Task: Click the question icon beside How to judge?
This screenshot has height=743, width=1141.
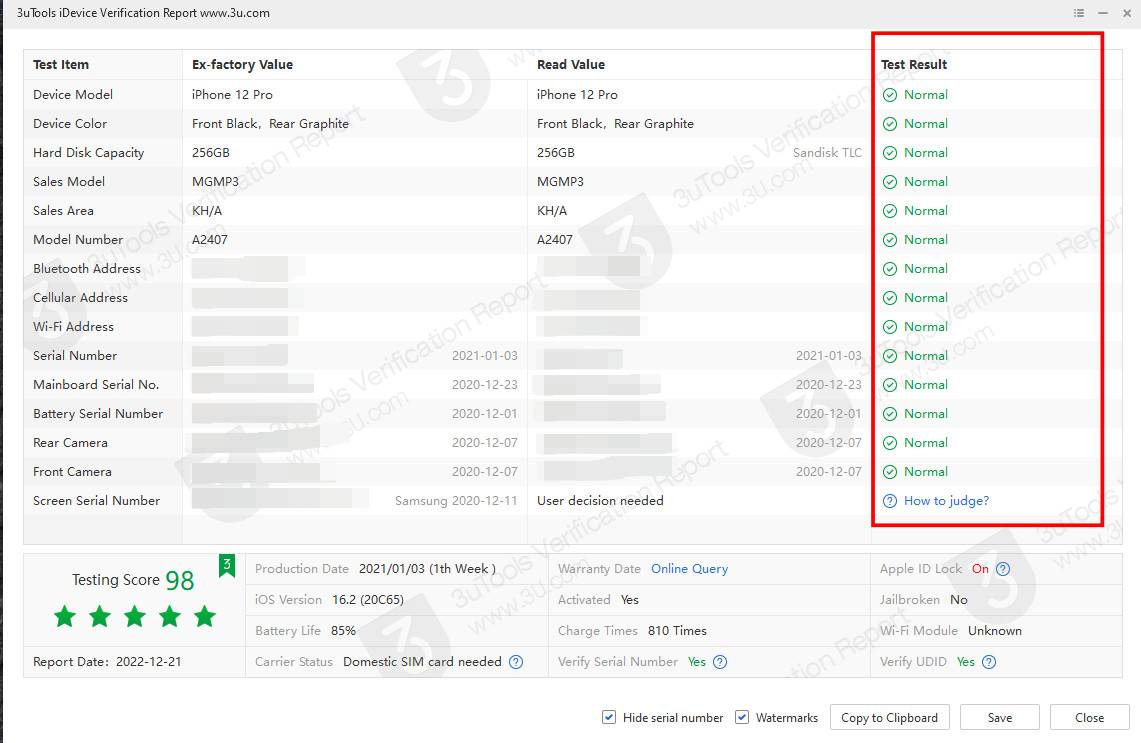Action: point(889,501)
